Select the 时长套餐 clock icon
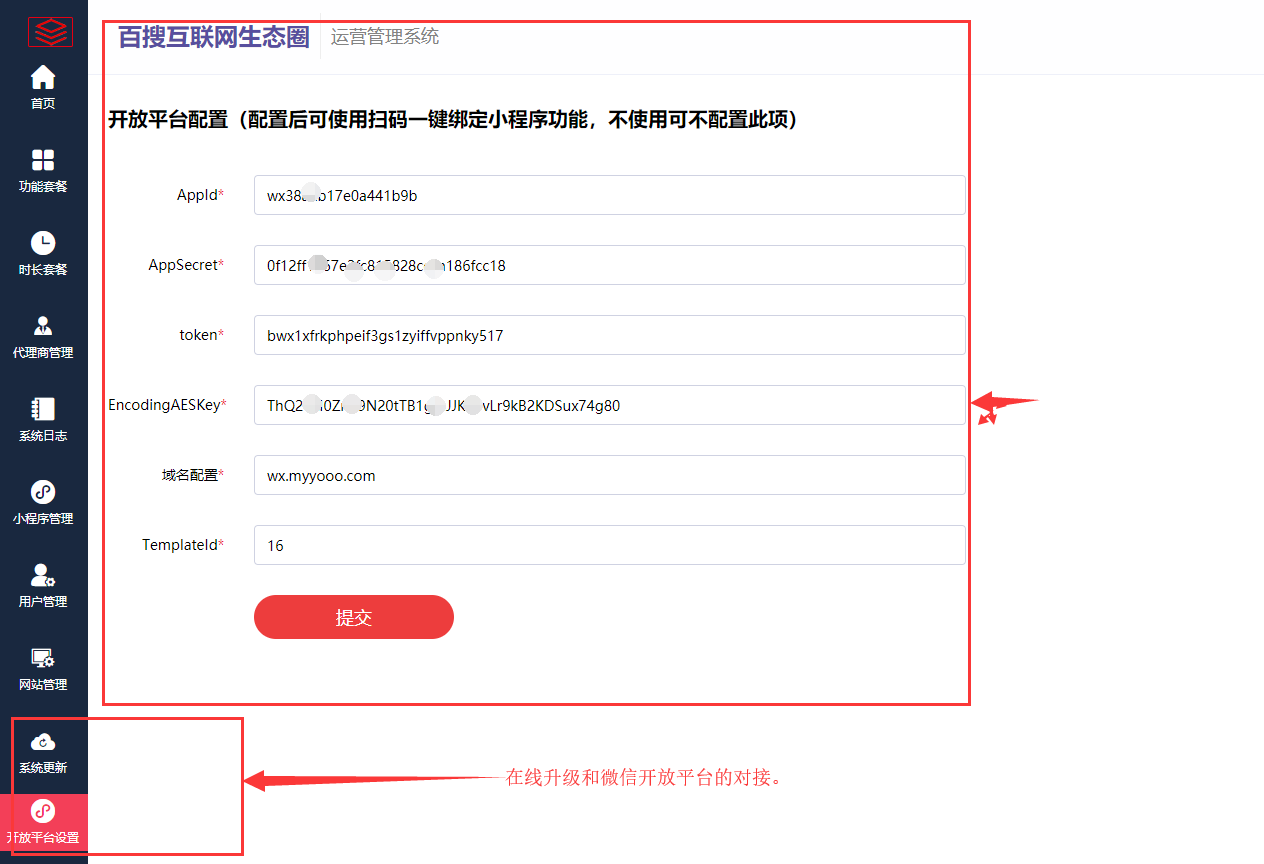The image size is (1264, 864). tap(43, 243)
